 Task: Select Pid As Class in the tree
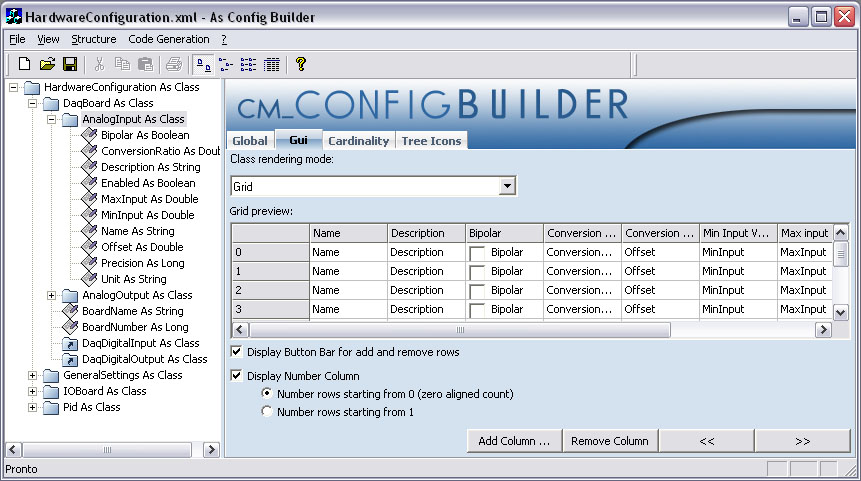[x=91, y=407]
